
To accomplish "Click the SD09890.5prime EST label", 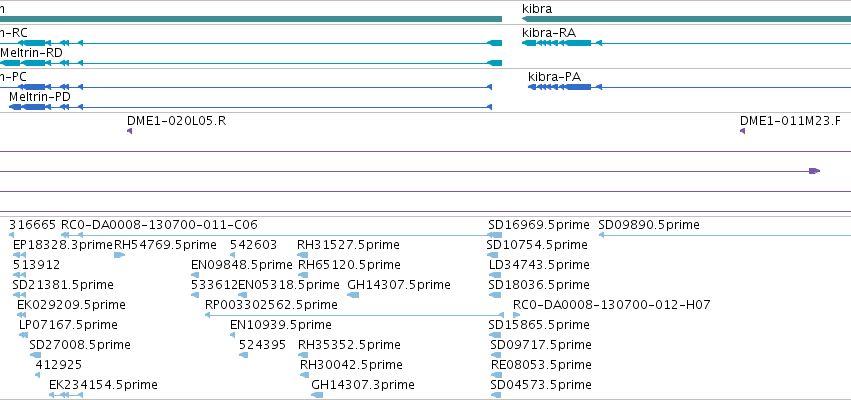I will pos(649,225).
